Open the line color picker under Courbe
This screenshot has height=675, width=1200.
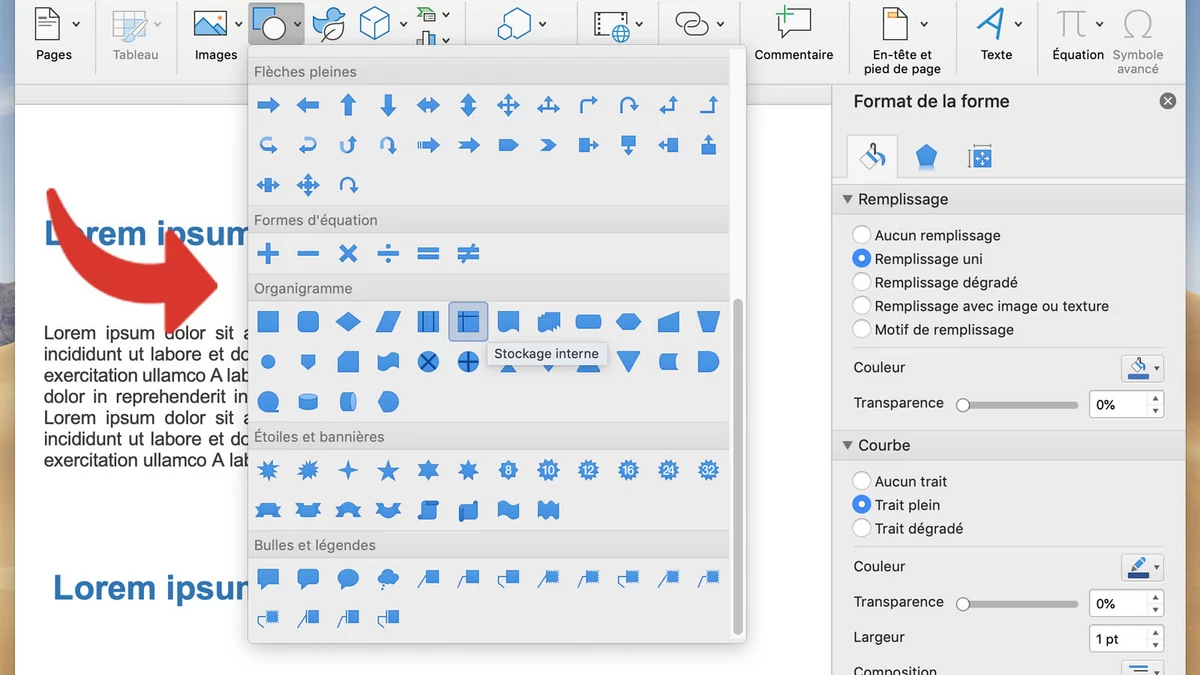point(1143,567)
